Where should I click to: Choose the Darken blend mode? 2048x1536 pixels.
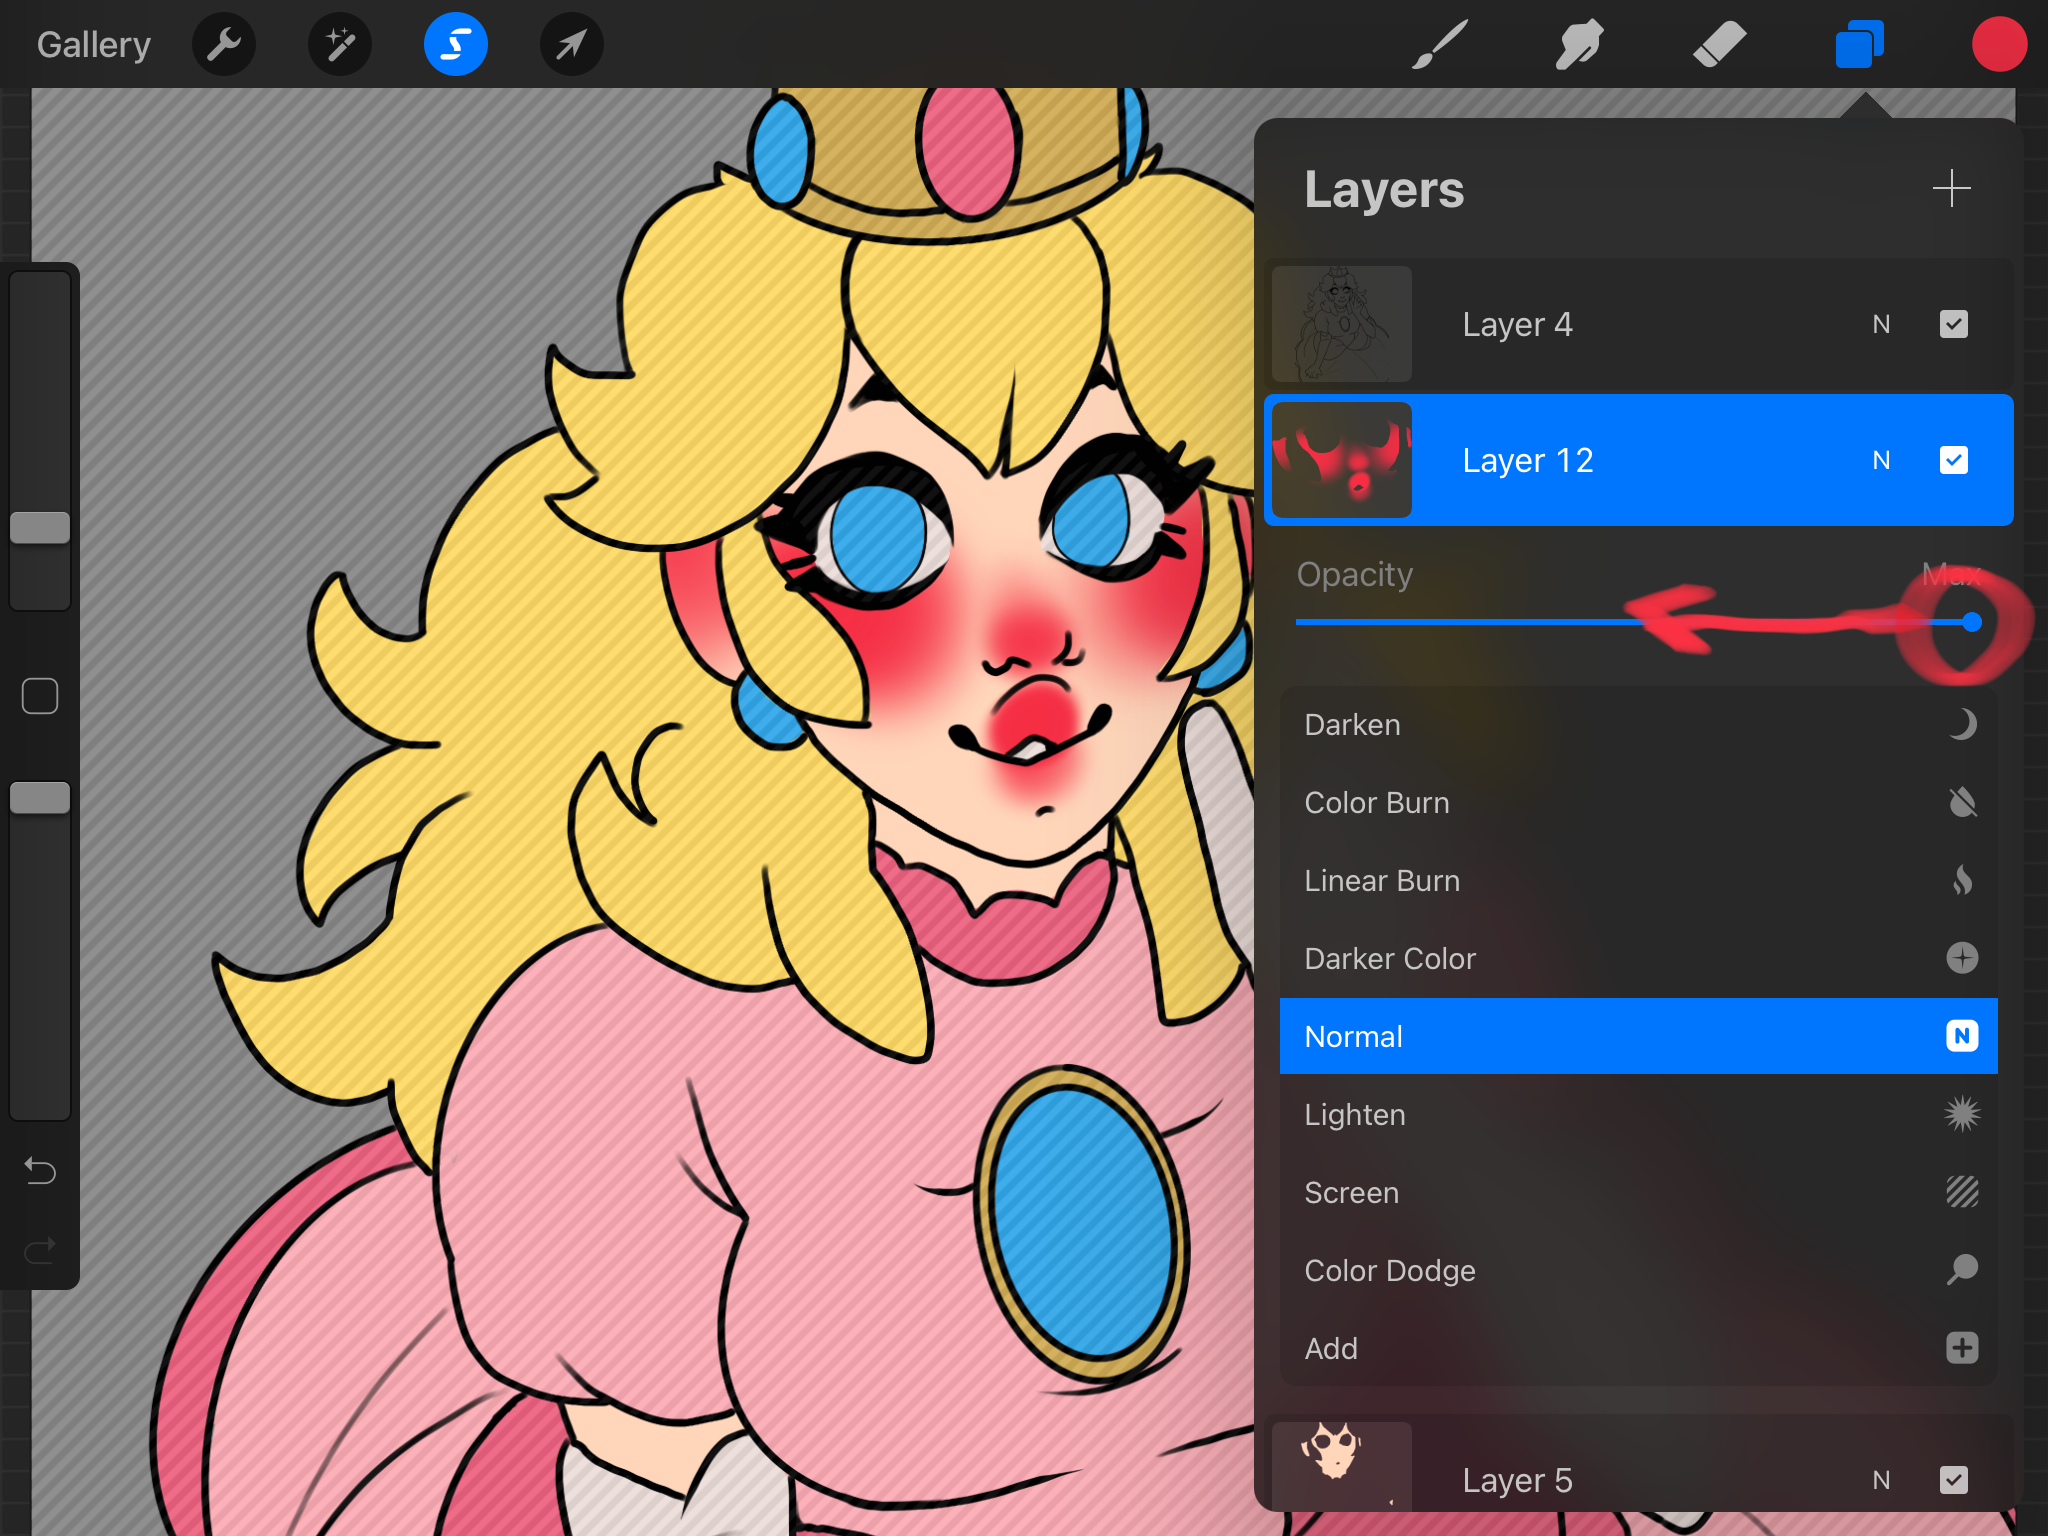tap(1638, 725)
